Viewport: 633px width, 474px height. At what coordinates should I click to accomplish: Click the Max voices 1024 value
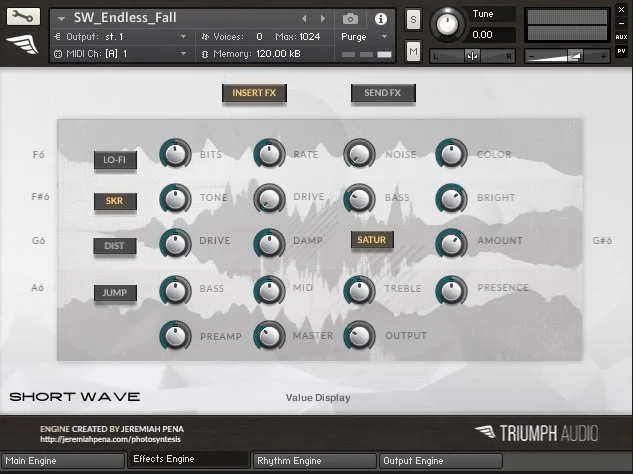(x=309, y=37)
